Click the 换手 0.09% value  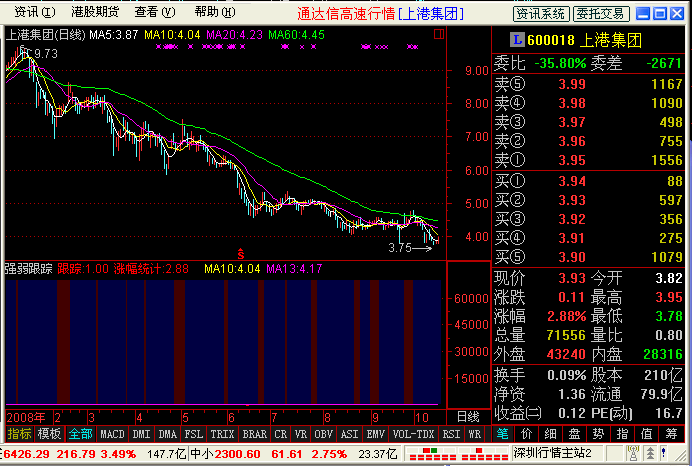pyautogui.click(x=567, y=375)
